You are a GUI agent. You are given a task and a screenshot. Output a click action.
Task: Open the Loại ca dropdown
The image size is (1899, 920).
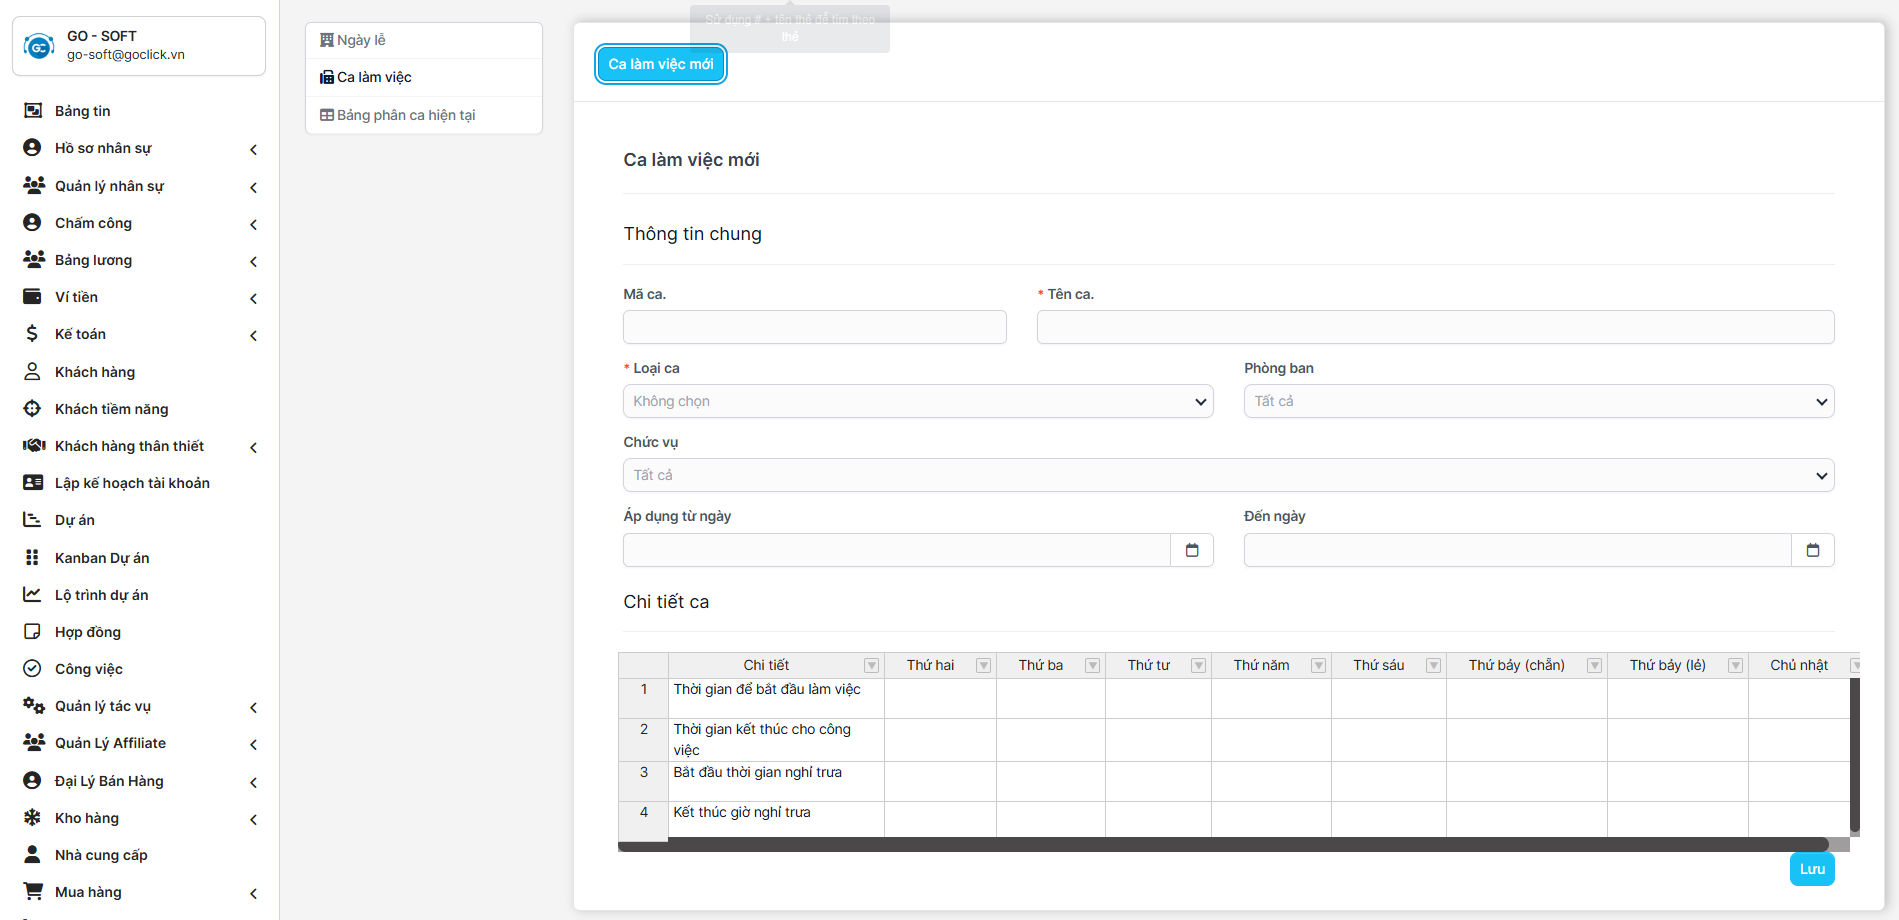coord(917,401)
